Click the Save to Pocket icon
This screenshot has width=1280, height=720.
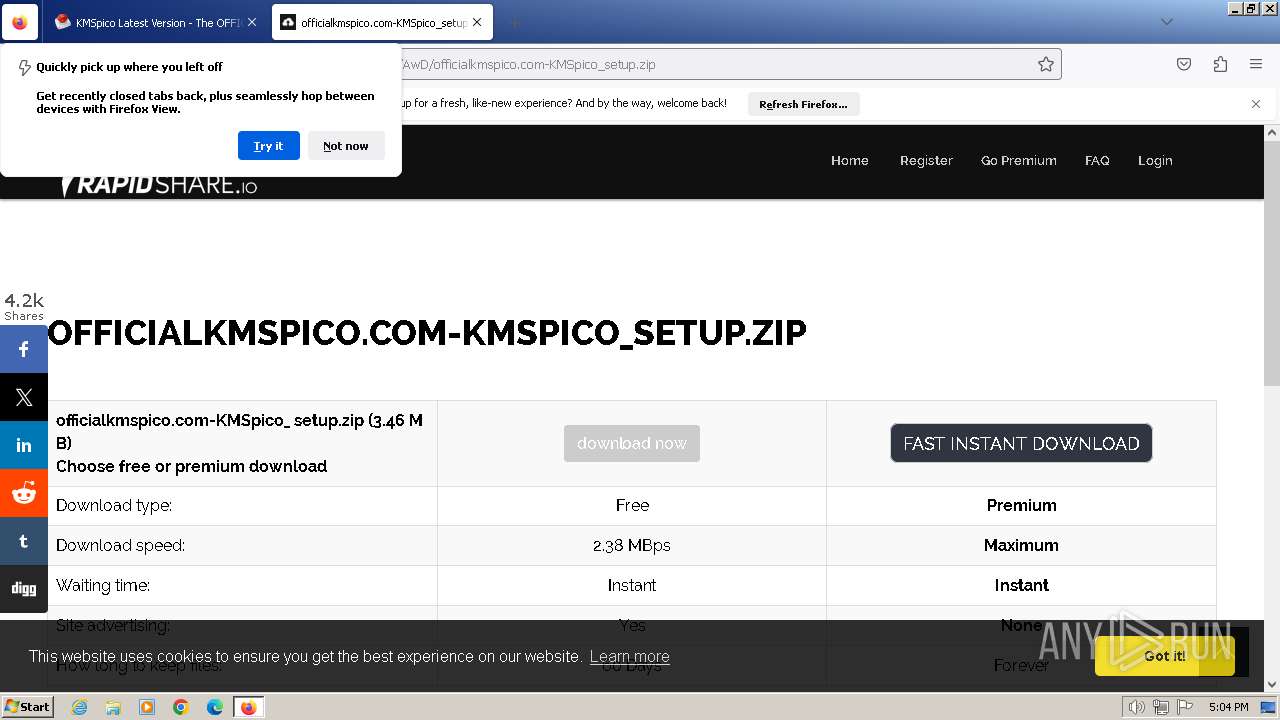[1184, 64]
